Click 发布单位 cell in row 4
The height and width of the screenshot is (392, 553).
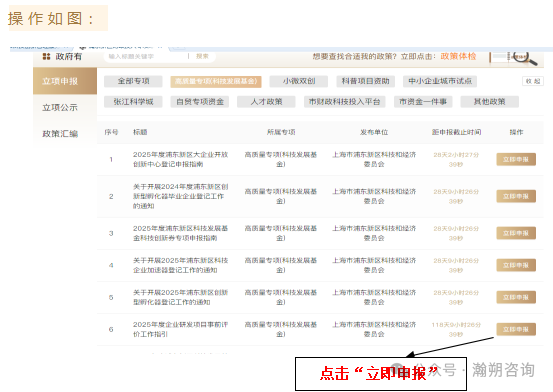click(x=374, y=265)
